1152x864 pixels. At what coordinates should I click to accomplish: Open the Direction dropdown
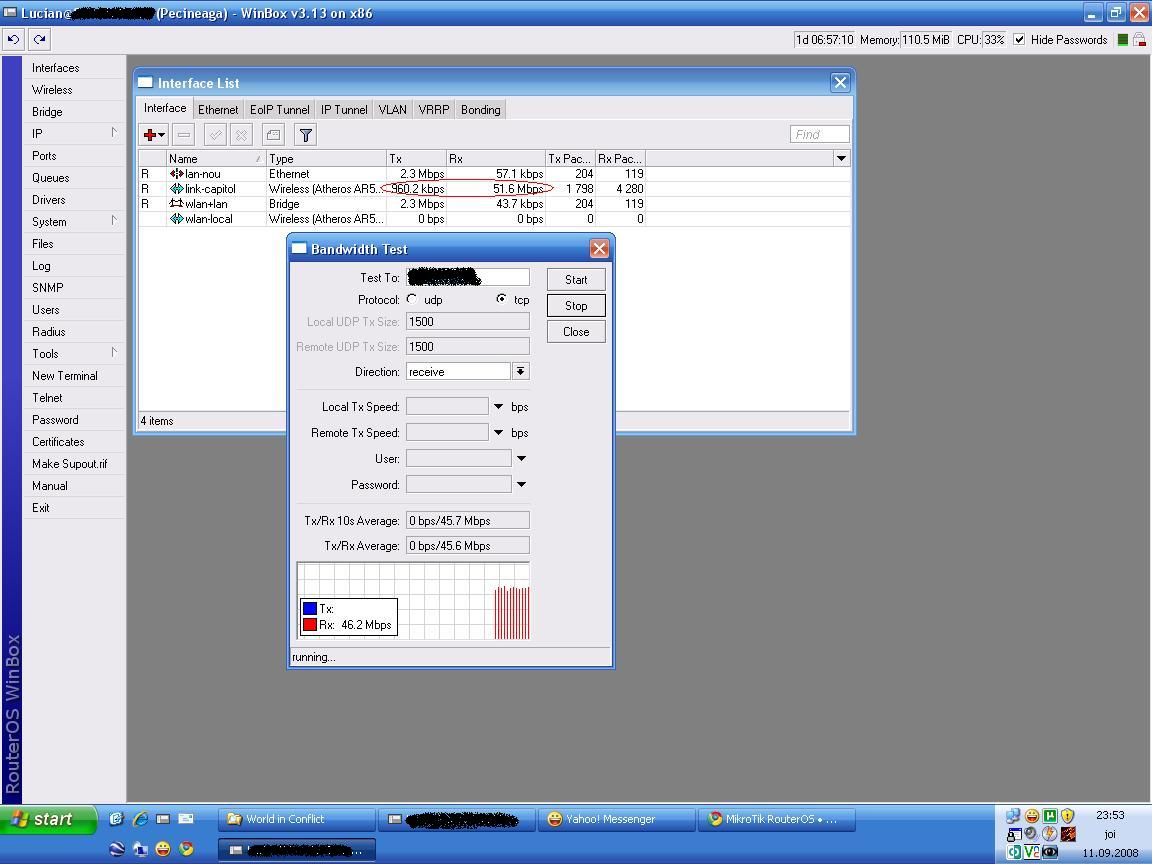(x=520, y=372)
